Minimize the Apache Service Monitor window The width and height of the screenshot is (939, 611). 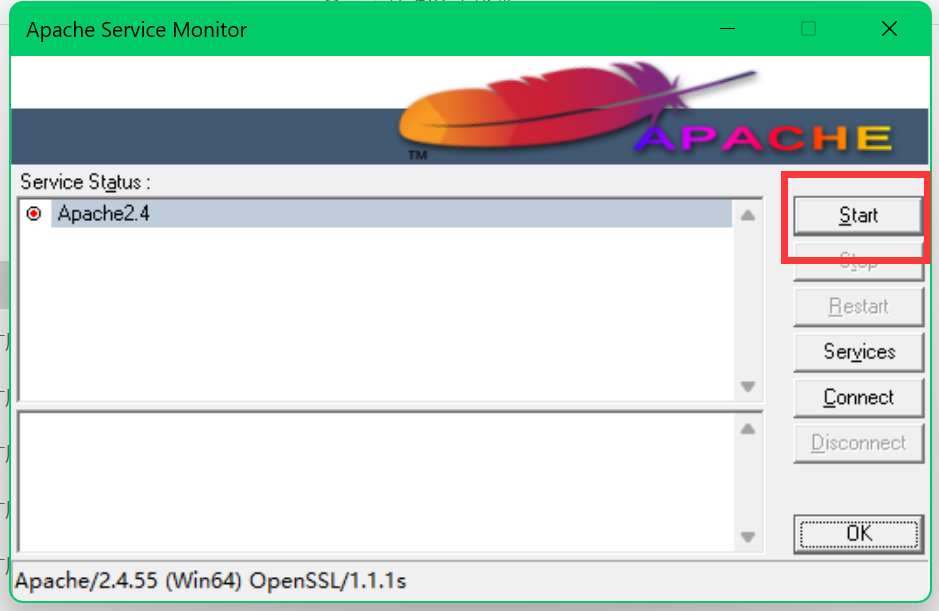(727, 29)
